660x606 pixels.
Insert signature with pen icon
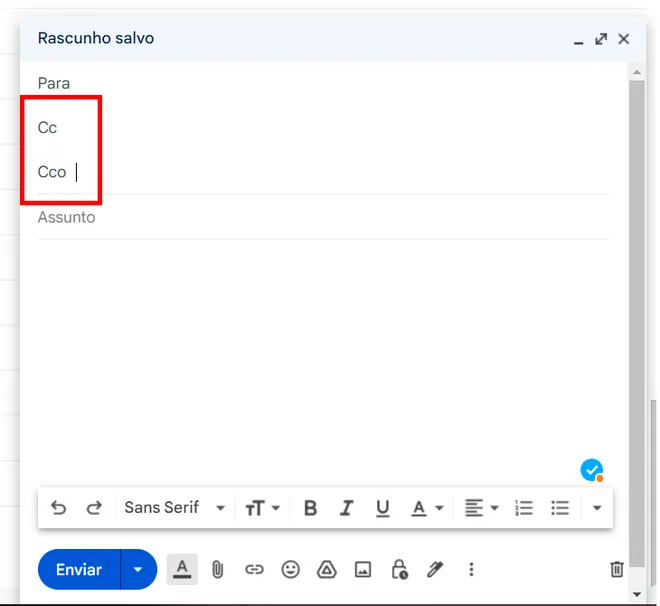(x=434, y=569)
